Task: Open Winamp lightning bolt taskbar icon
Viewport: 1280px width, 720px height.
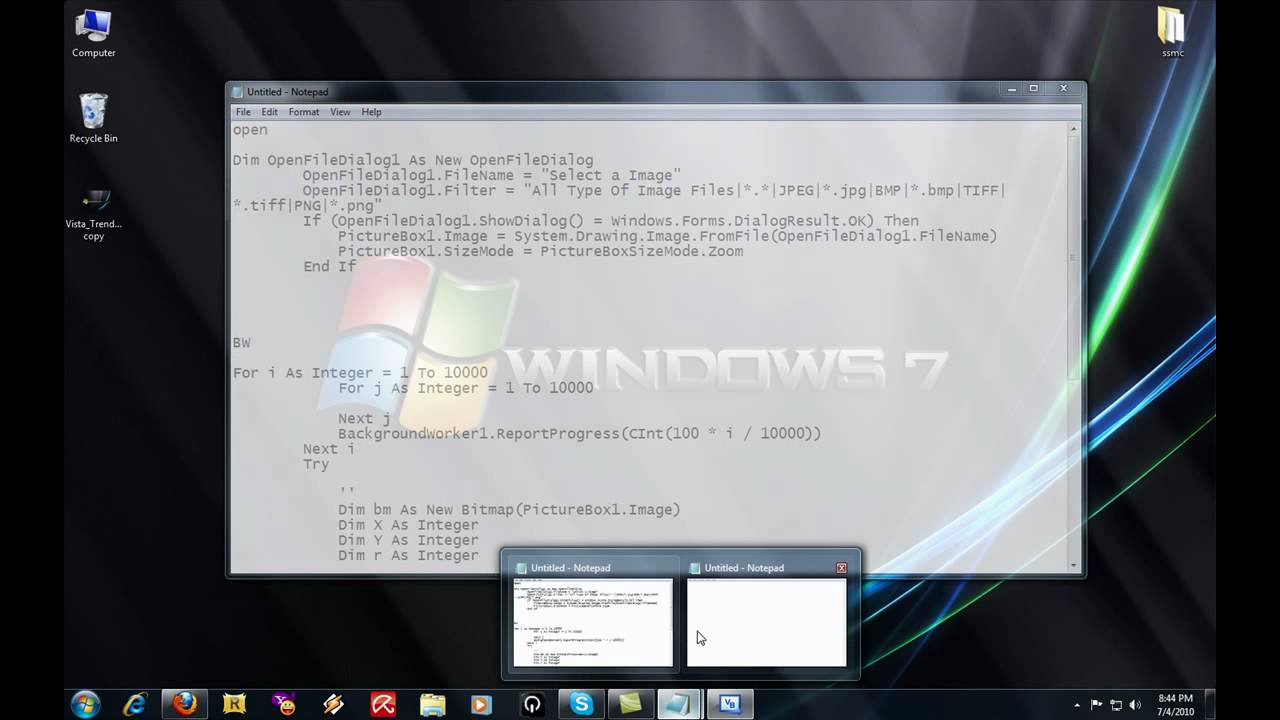Action: coord(333,705)
